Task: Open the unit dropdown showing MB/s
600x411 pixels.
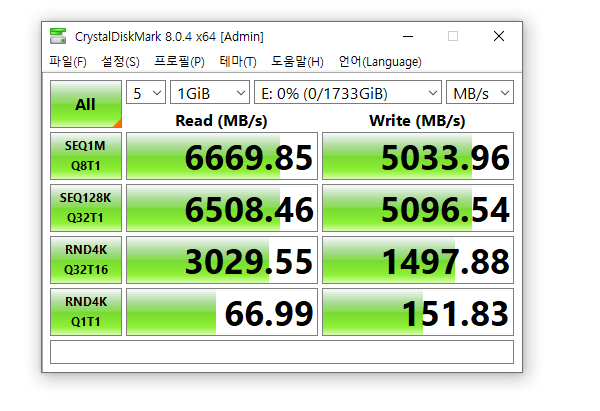Action: (x=480, y=92)
